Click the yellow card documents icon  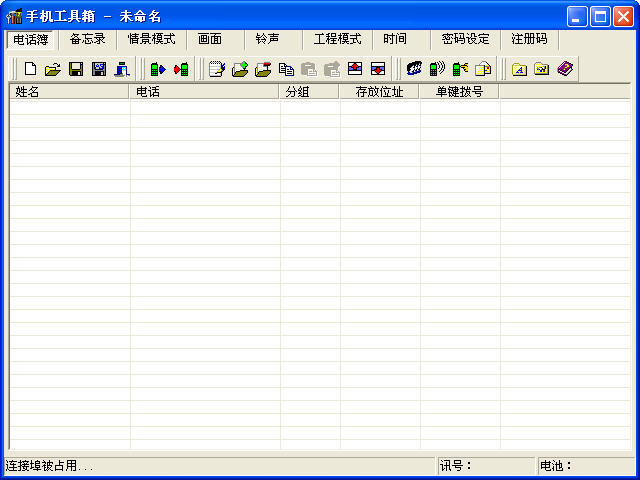pyautogui.click(x=483, y=69)
